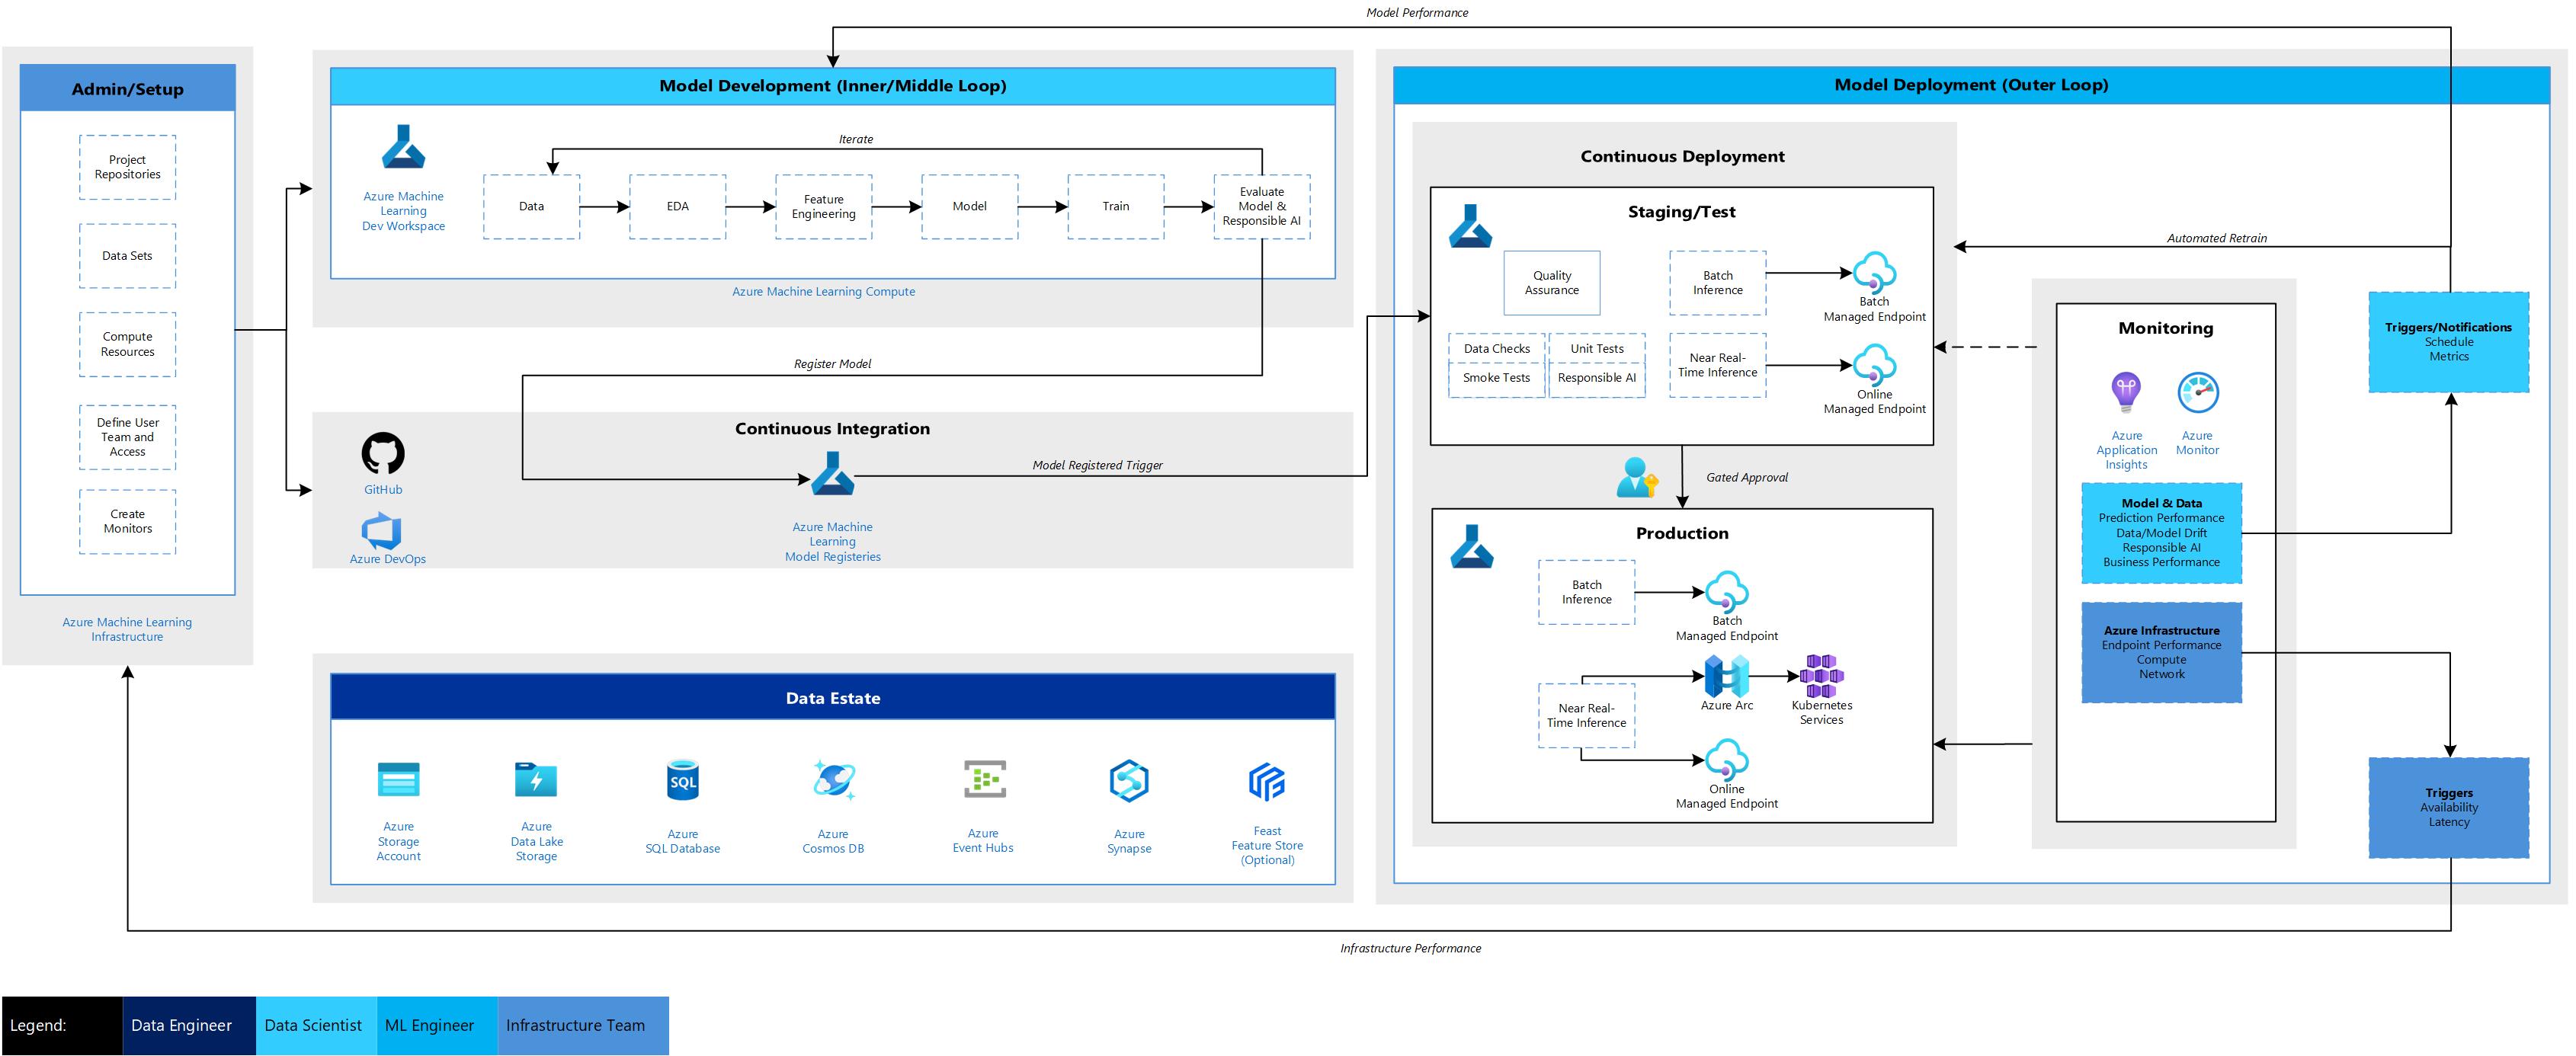
Task: Click the Unit Tests box
Action: [x=1596, y=349]
